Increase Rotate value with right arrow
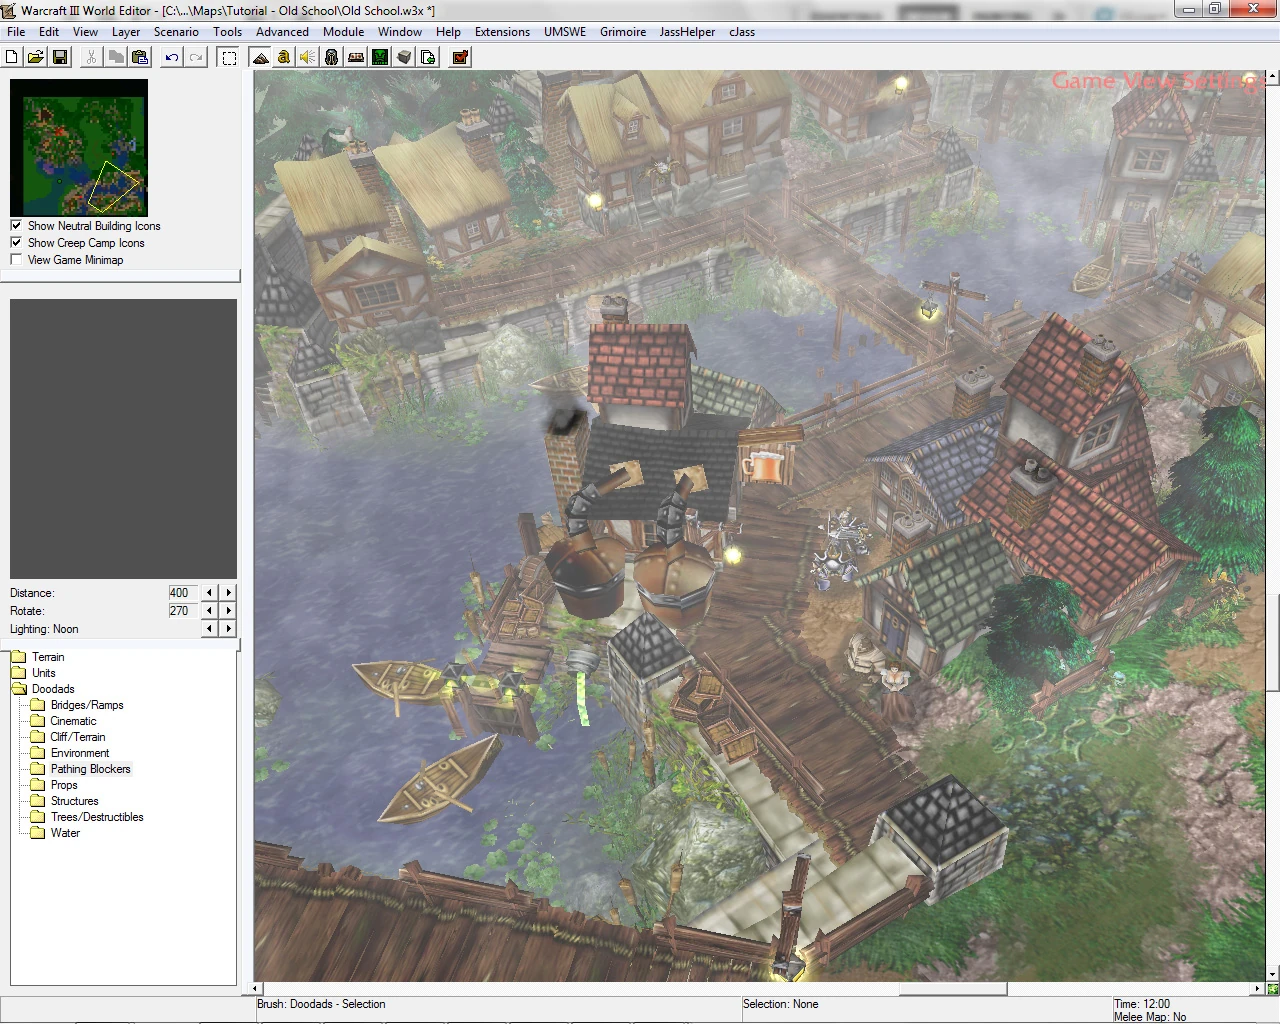The width and height of the screenshot is (1280, 1024). 229,610
